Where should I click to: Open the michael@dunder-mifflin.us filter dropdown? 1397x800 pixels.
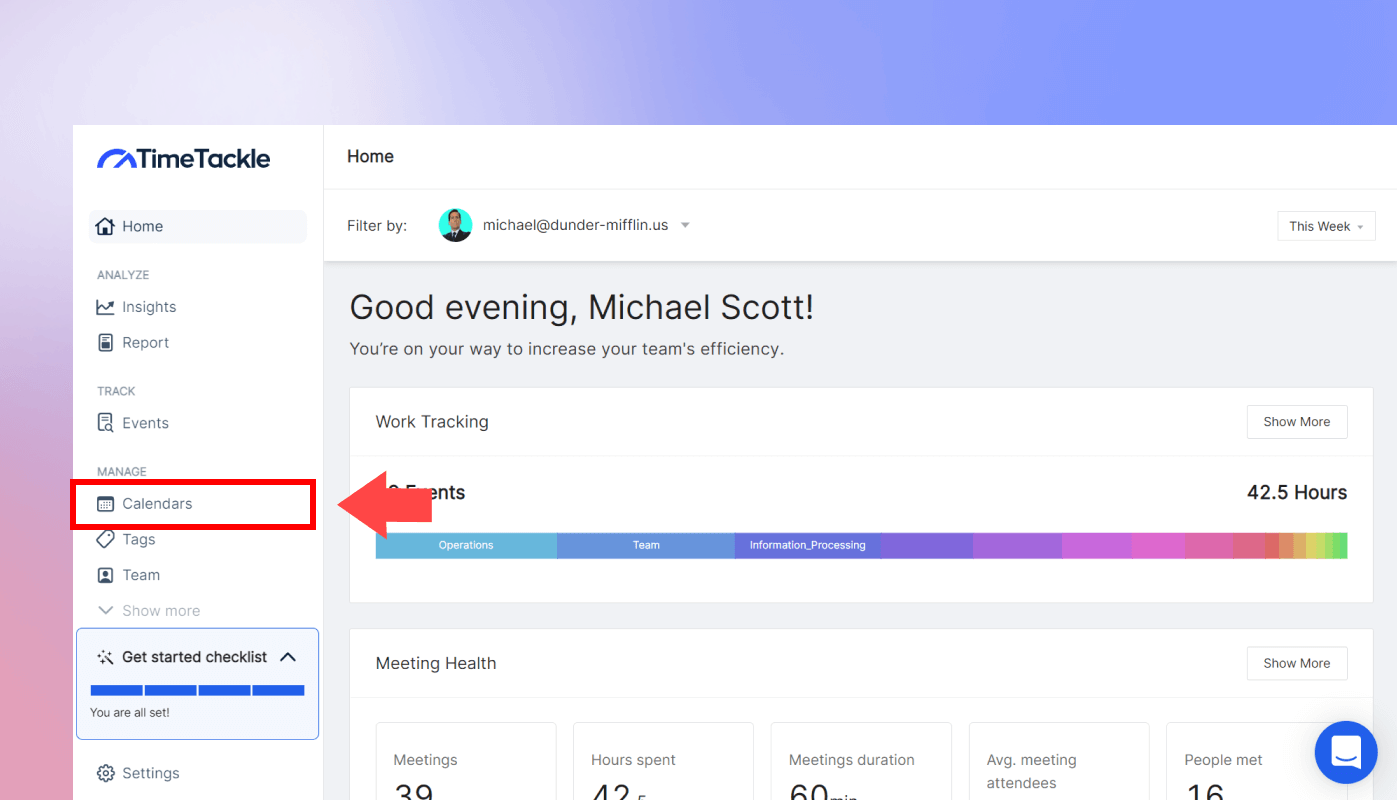(565, 225)
